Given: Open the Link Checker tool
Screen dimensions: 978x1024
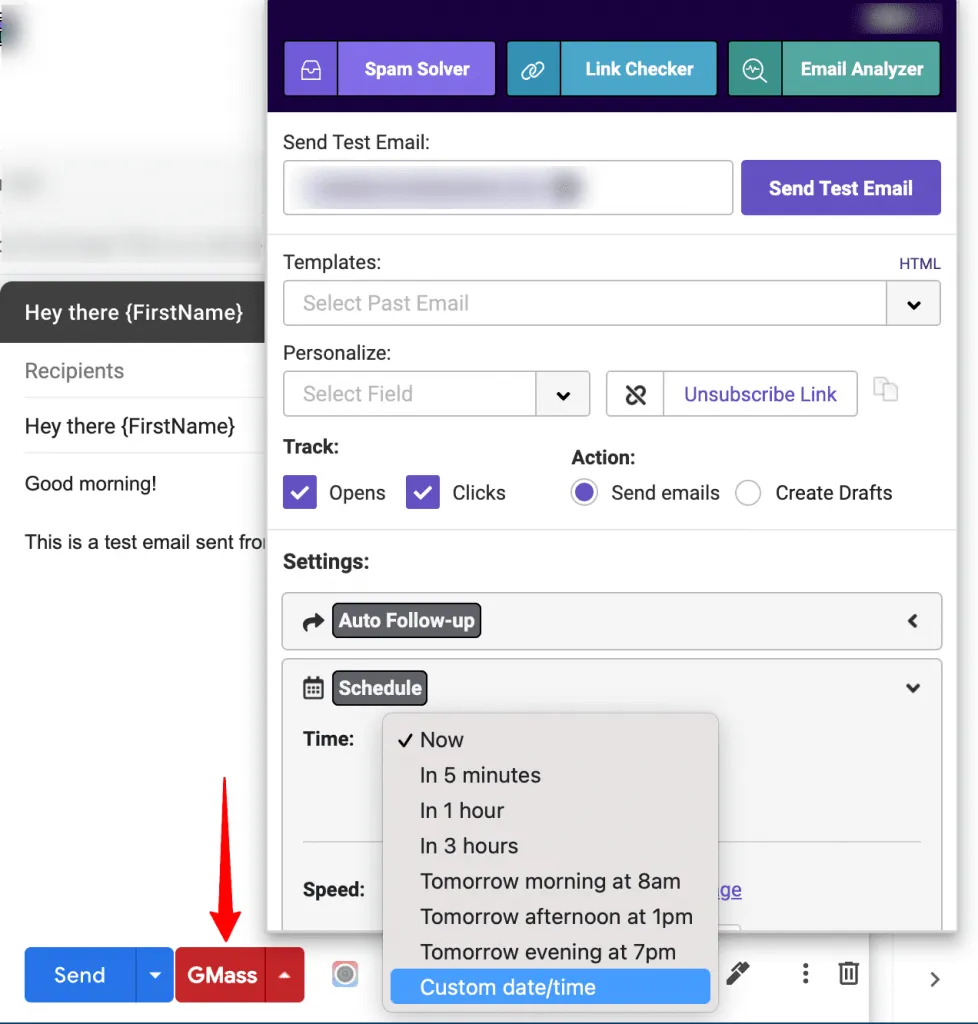Looking at the screenshot, I should click(639, 69).
